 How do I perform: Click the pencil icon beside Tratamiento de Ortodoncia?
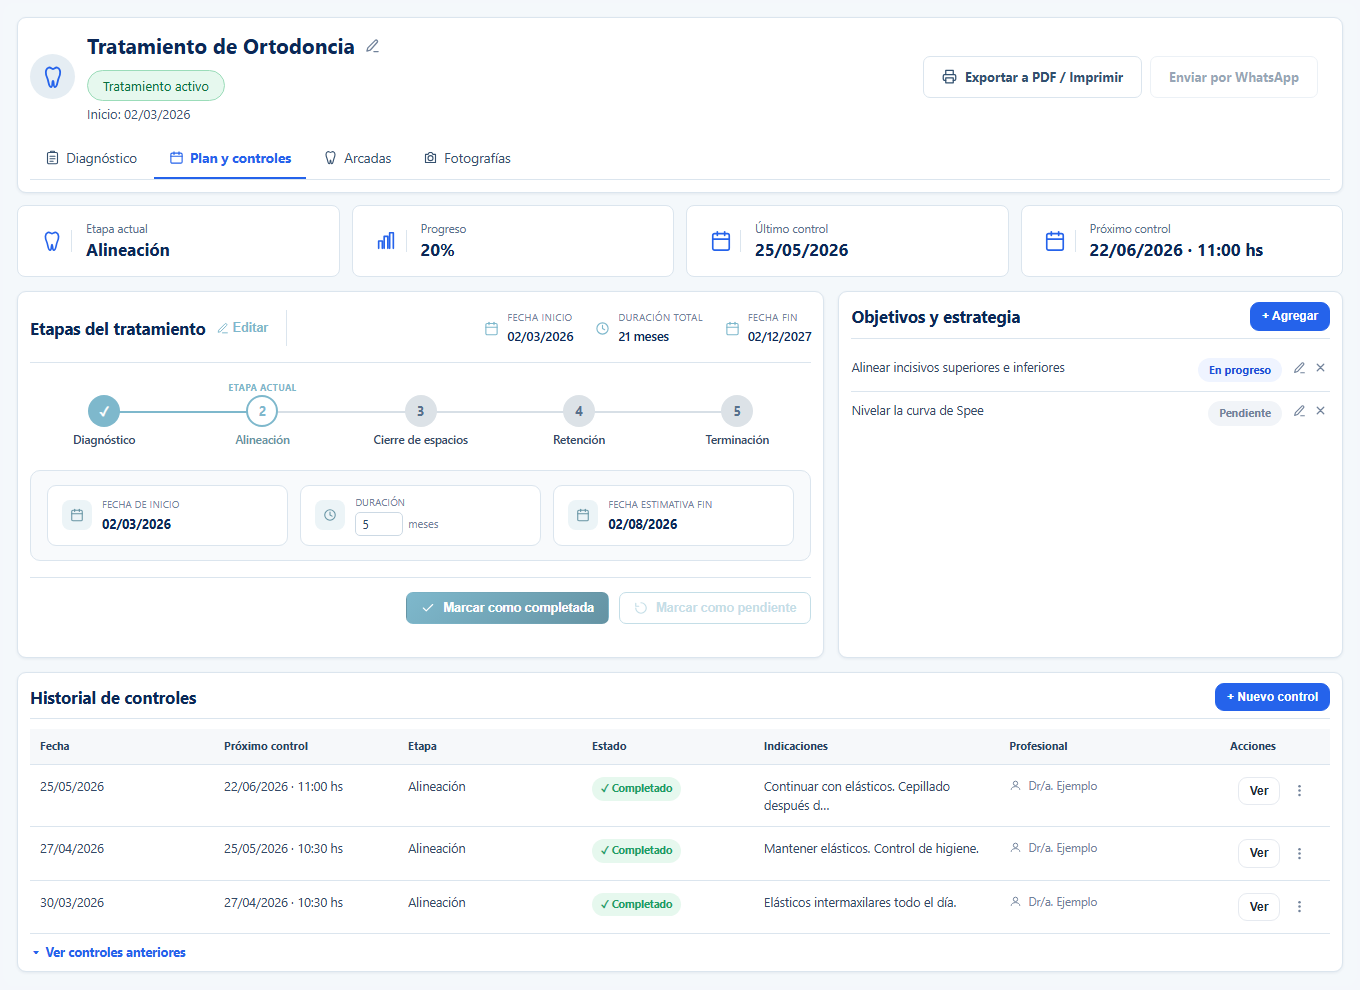(372, 46)
